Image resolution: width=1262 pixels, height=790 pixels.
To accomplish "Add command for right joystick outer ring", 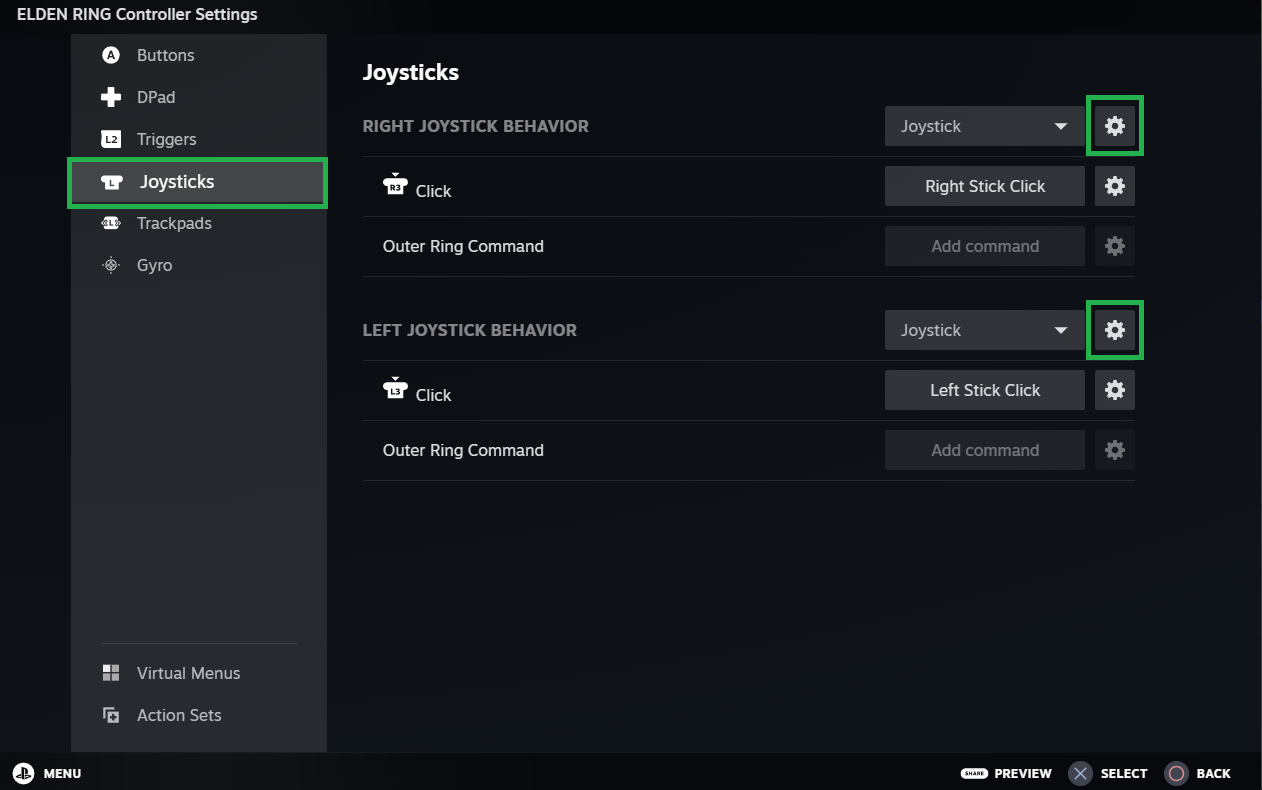I will (985, 246).
